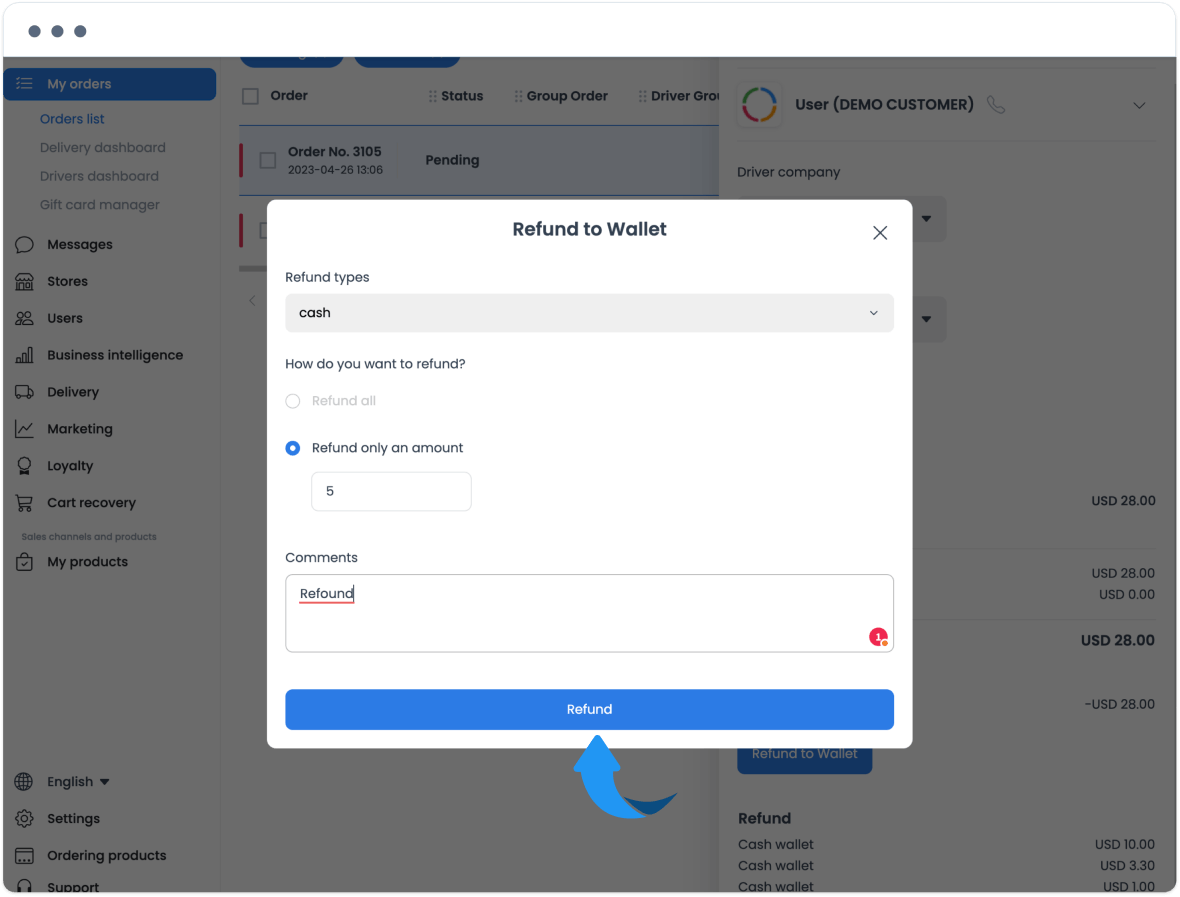Click the red grammar badge in Comments
1180x897 pixels.
(x=878, y=637)
